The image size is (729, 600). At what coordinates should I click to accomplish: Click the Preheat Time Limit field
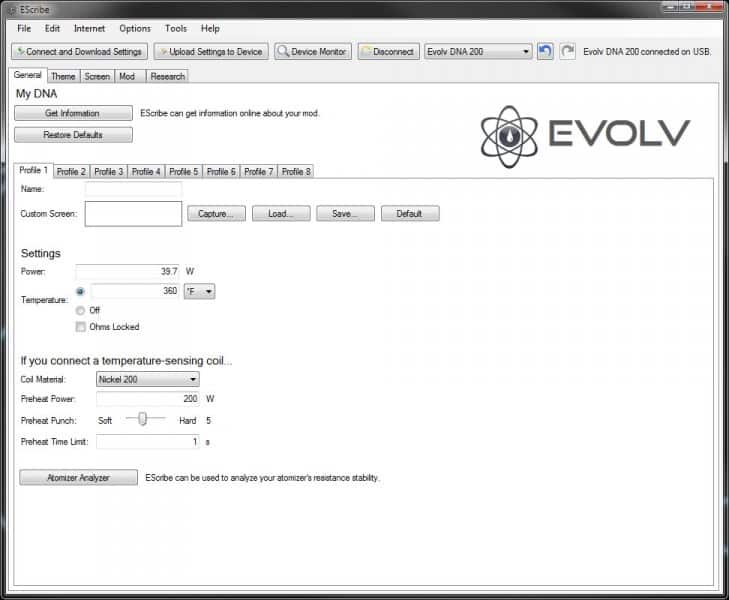pyautogui.click(x=148, y=442)
